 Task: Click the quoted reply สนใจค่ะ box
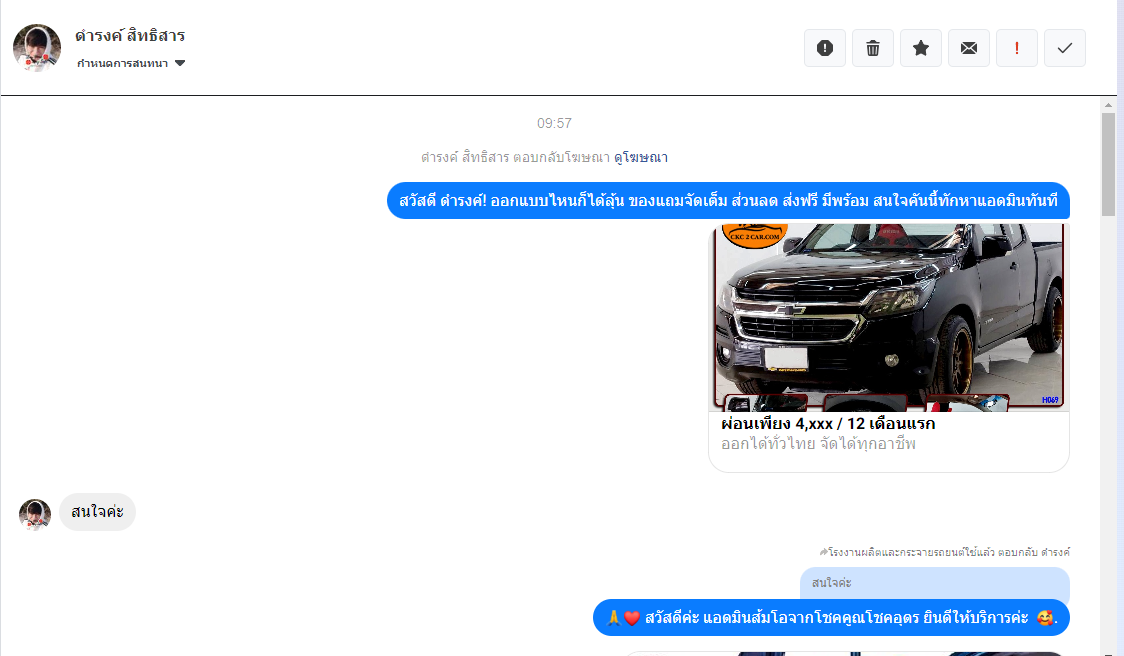tap(935, 584)
